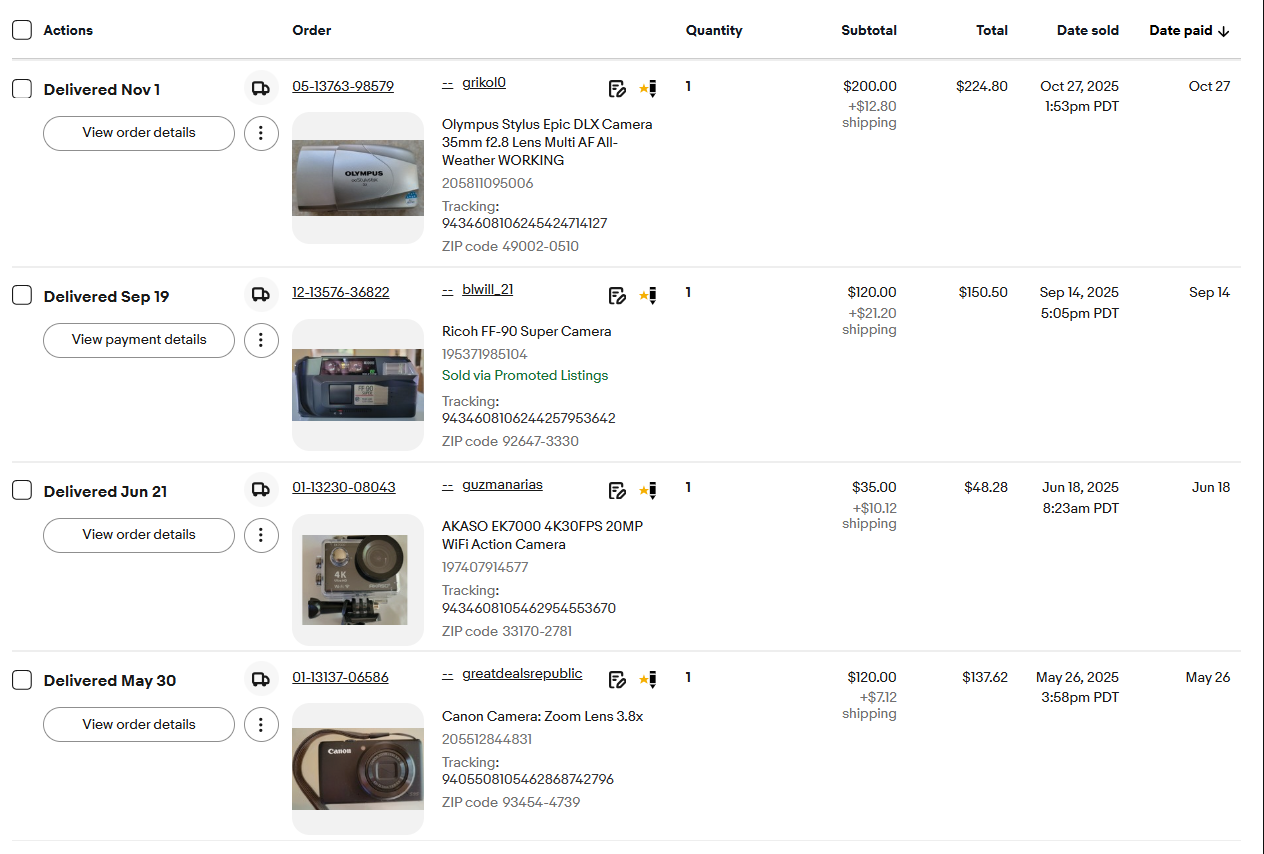Screen dimensions: 1264x854
Task: Click the Canon Camera Zoom Lens thumbnail
Action: (358, 769)
